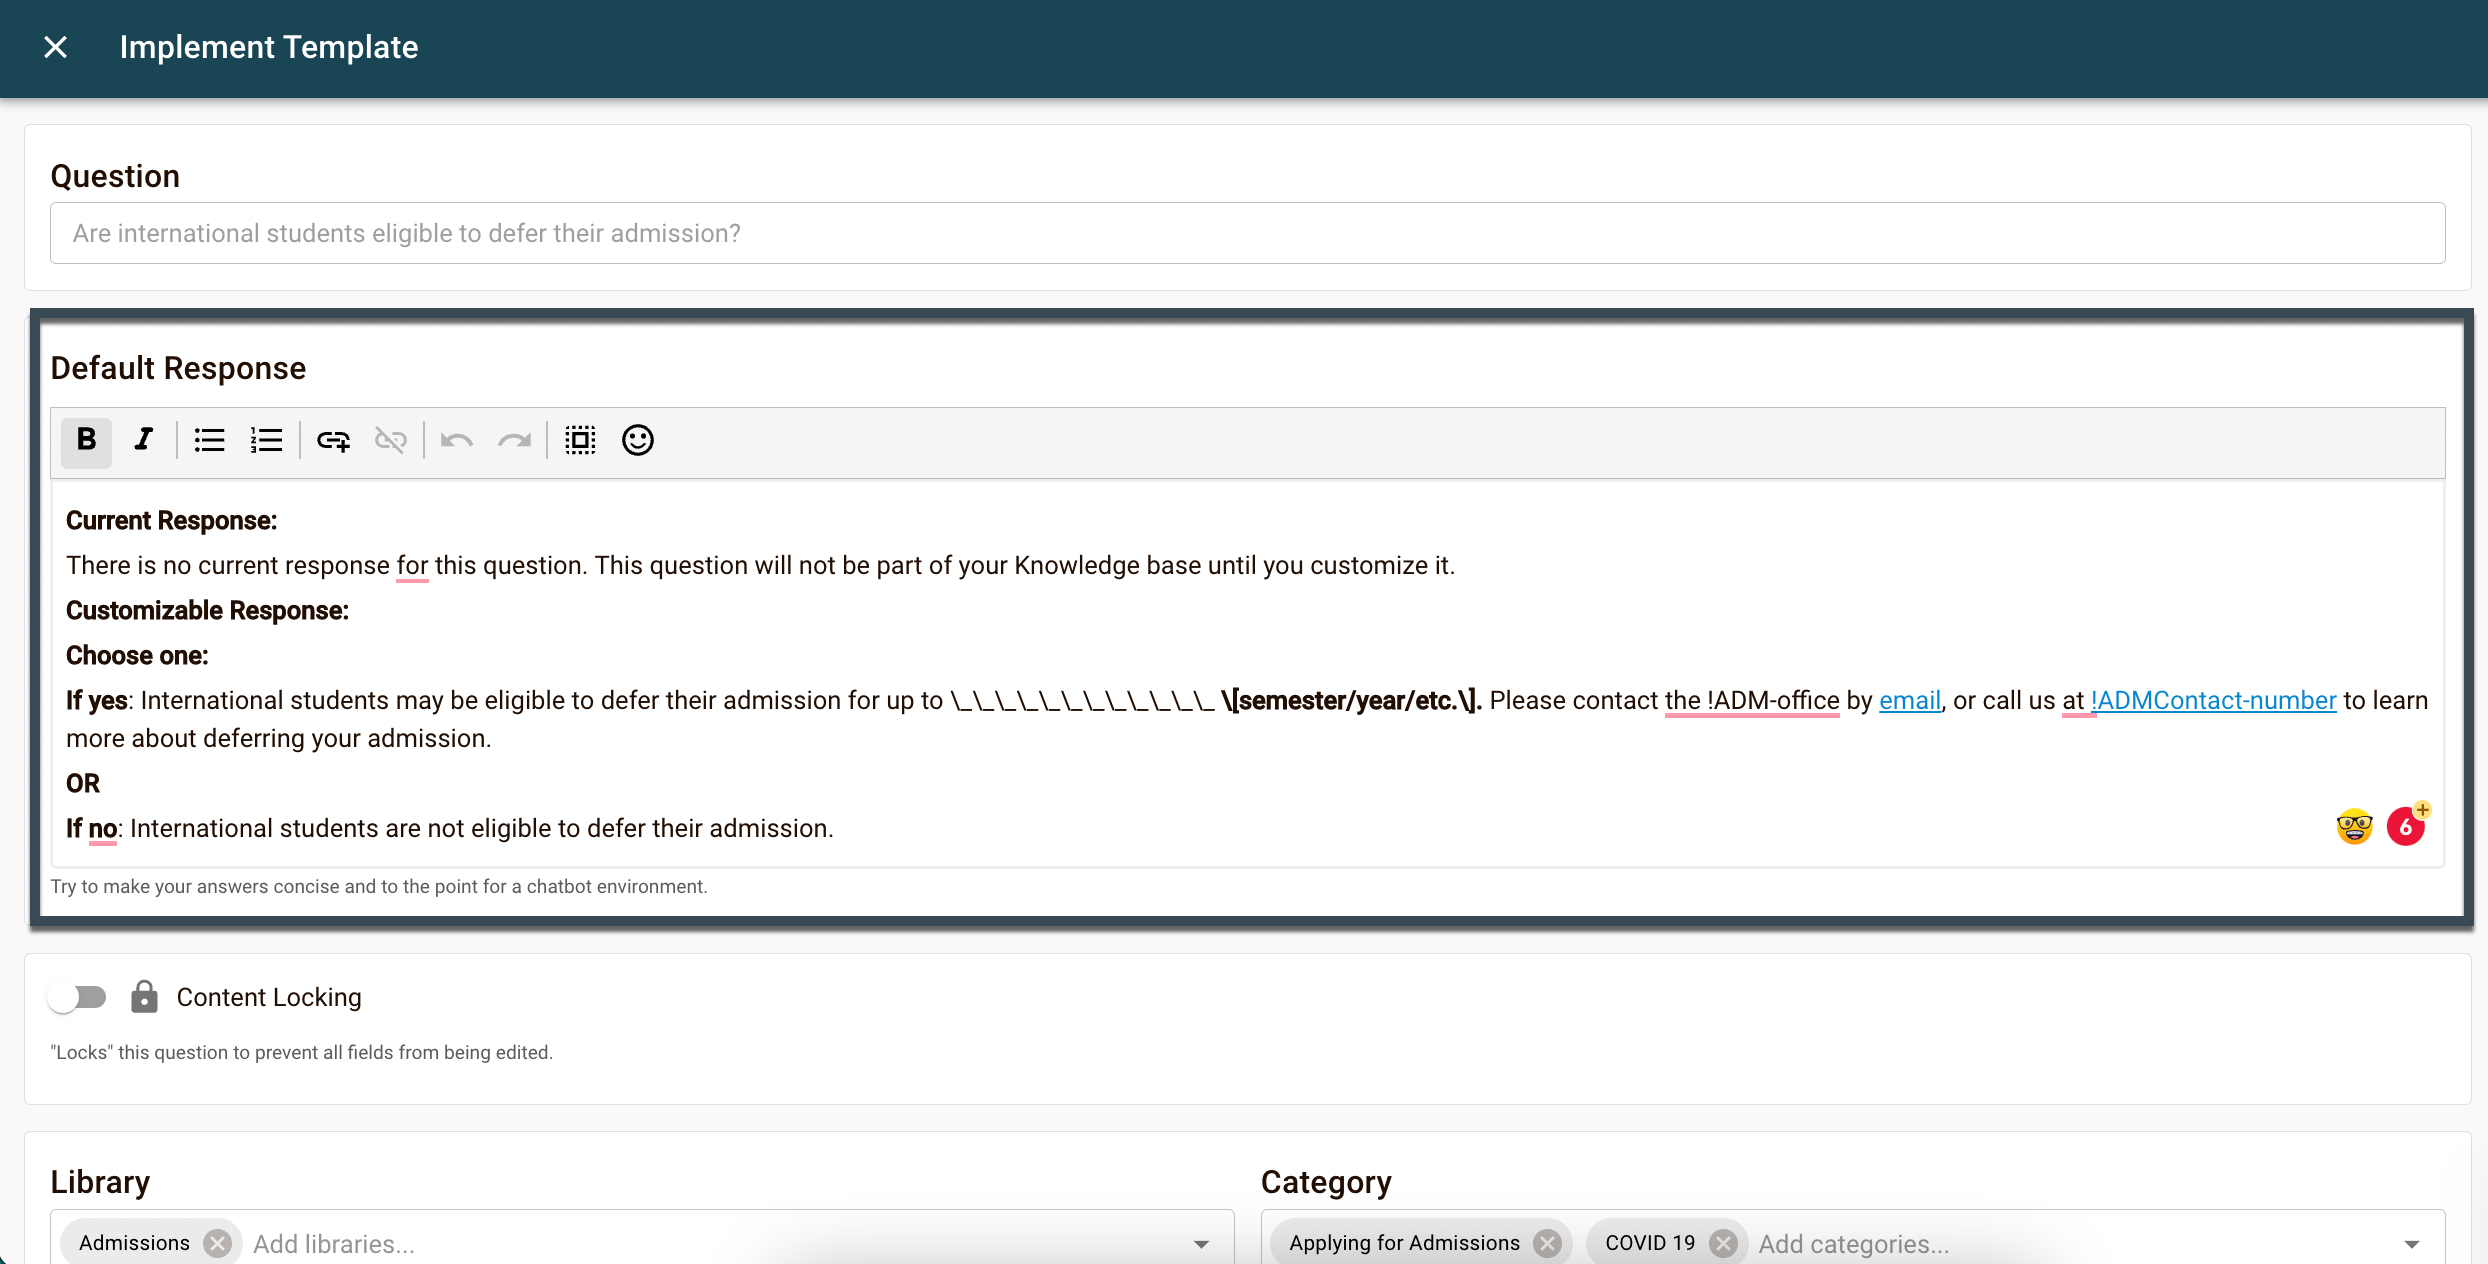Insert a bulleted list
Screen dimensions: 2488x1264
[209, 440]
